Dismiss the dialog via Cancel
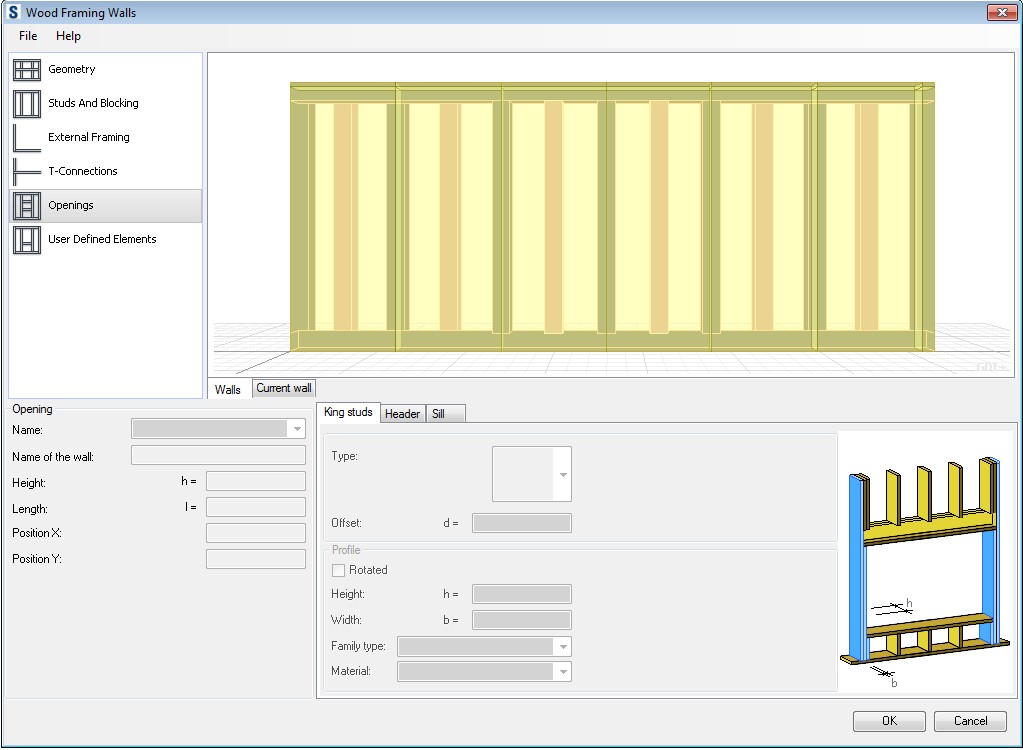This screenshot has height=750, width=1023. [969, 721]
